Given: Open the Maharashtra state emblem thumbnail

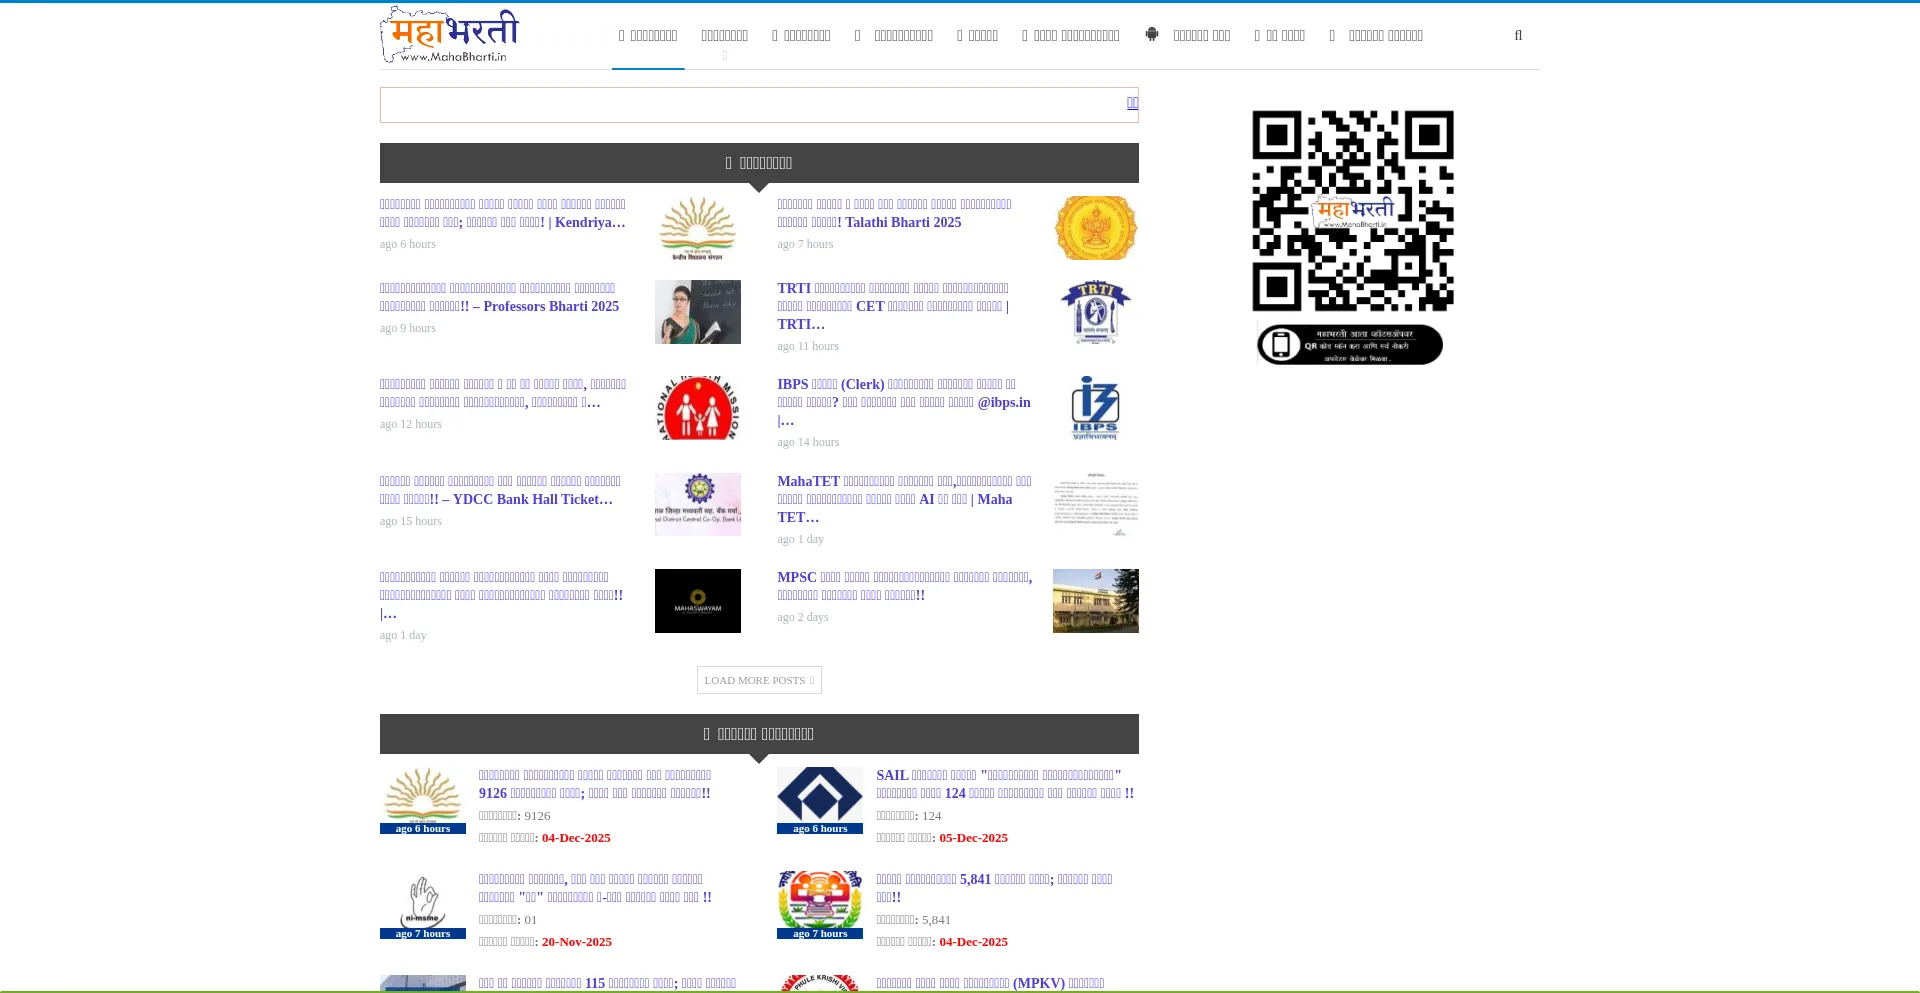Looking at the screenshot, I should (x=1095, y=228).
